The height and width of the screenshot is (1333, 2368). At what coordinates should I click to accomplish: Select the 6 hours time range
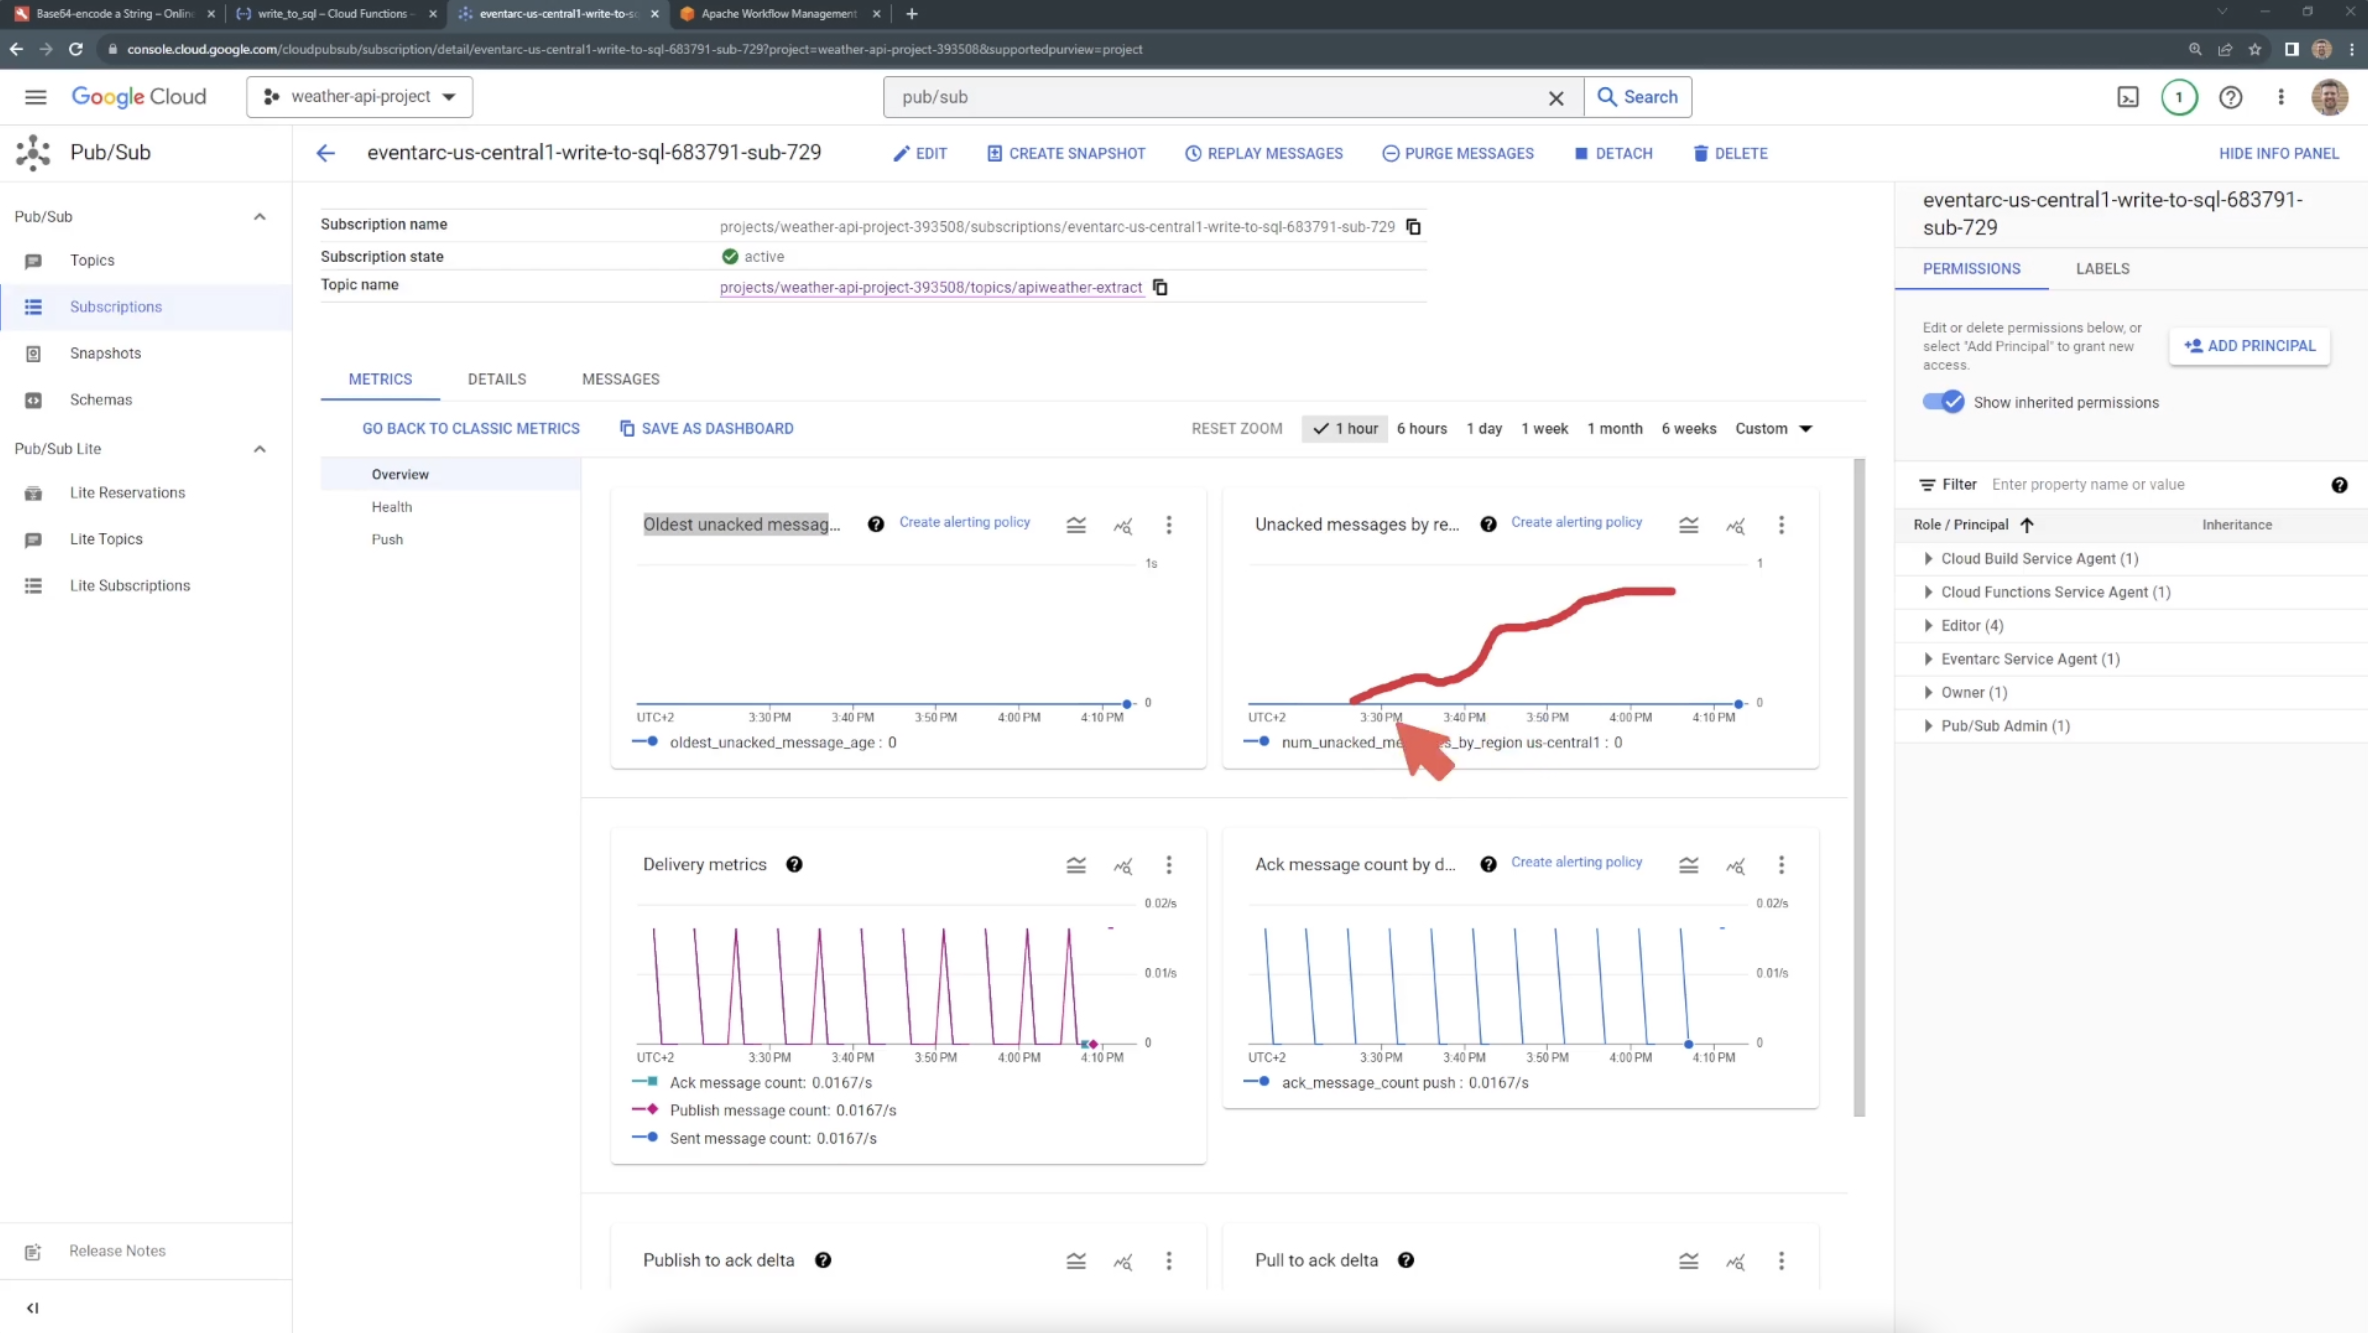[1422, 428]
